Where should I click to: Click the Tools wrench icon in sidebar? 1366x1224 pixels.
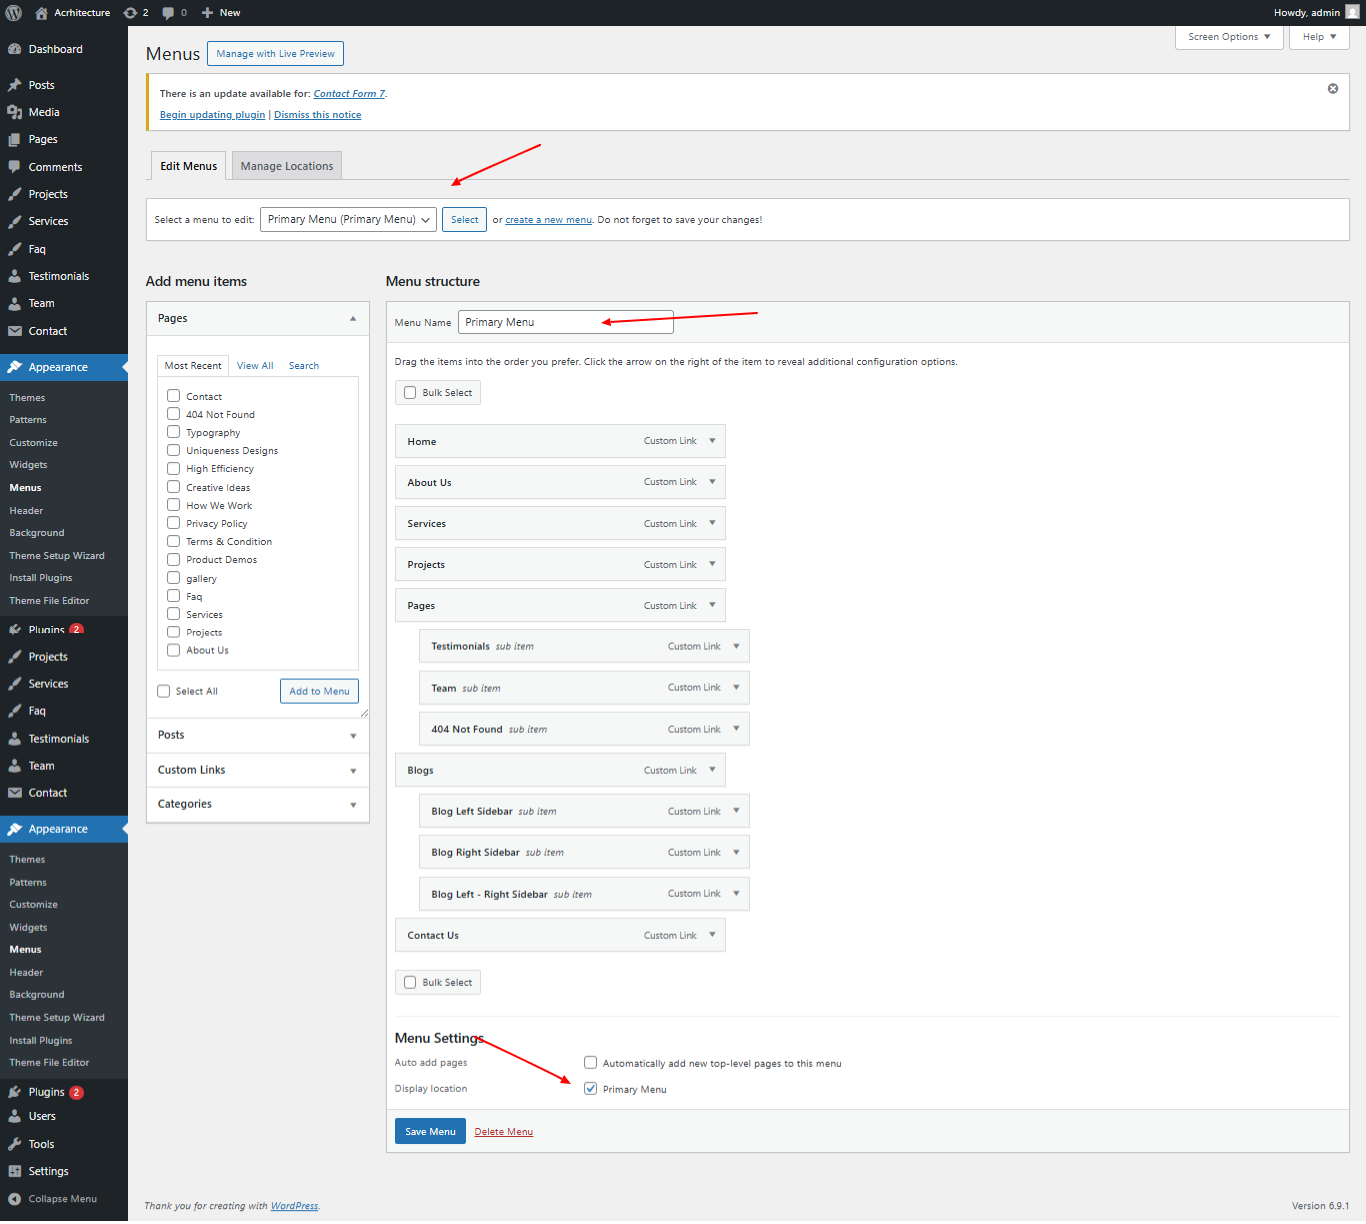point(15,1144)
